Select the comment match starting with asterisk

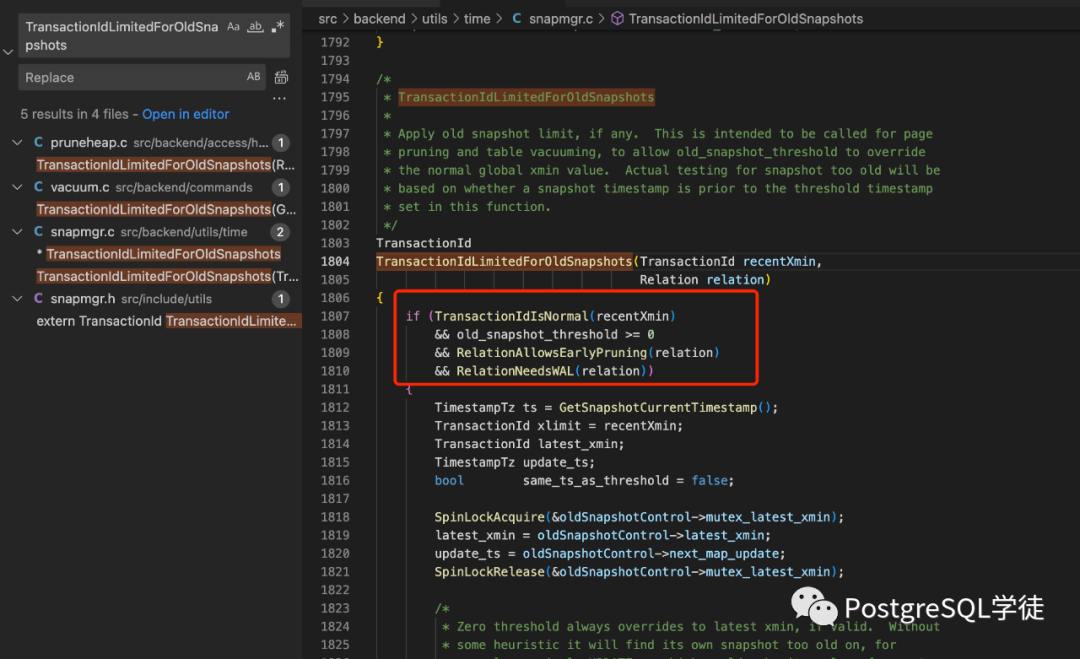tap(158, 254)
